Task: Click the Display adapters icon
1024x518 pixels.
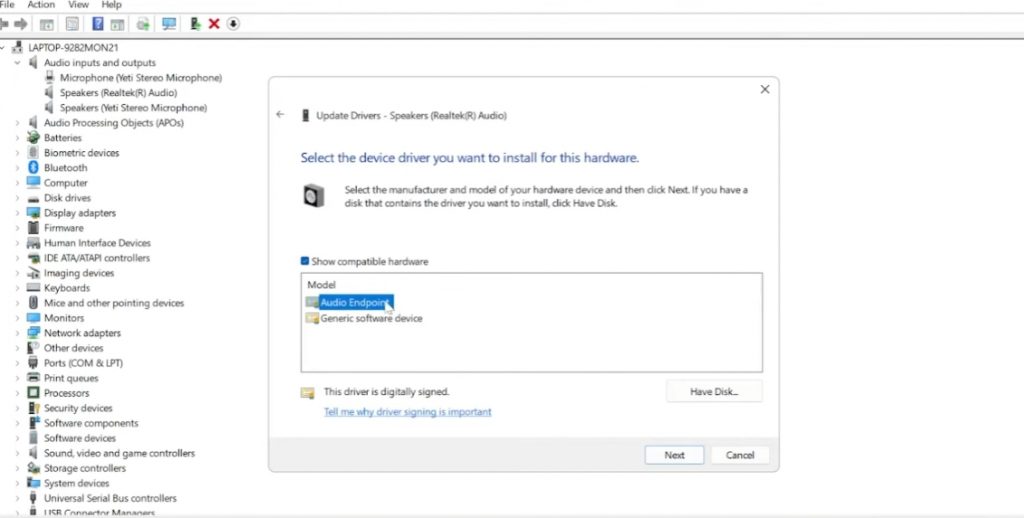Action: coord(33,213)
